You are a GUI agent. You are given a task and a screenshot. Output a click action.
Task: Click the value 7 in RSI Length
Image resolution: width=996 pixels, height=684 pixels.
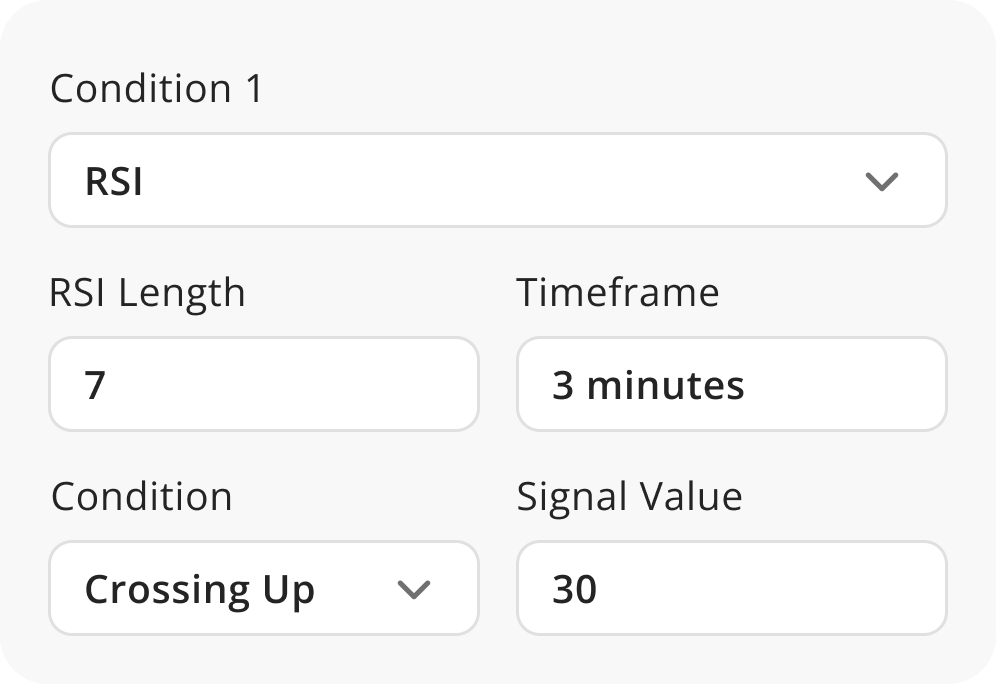[x=95, y=385]
